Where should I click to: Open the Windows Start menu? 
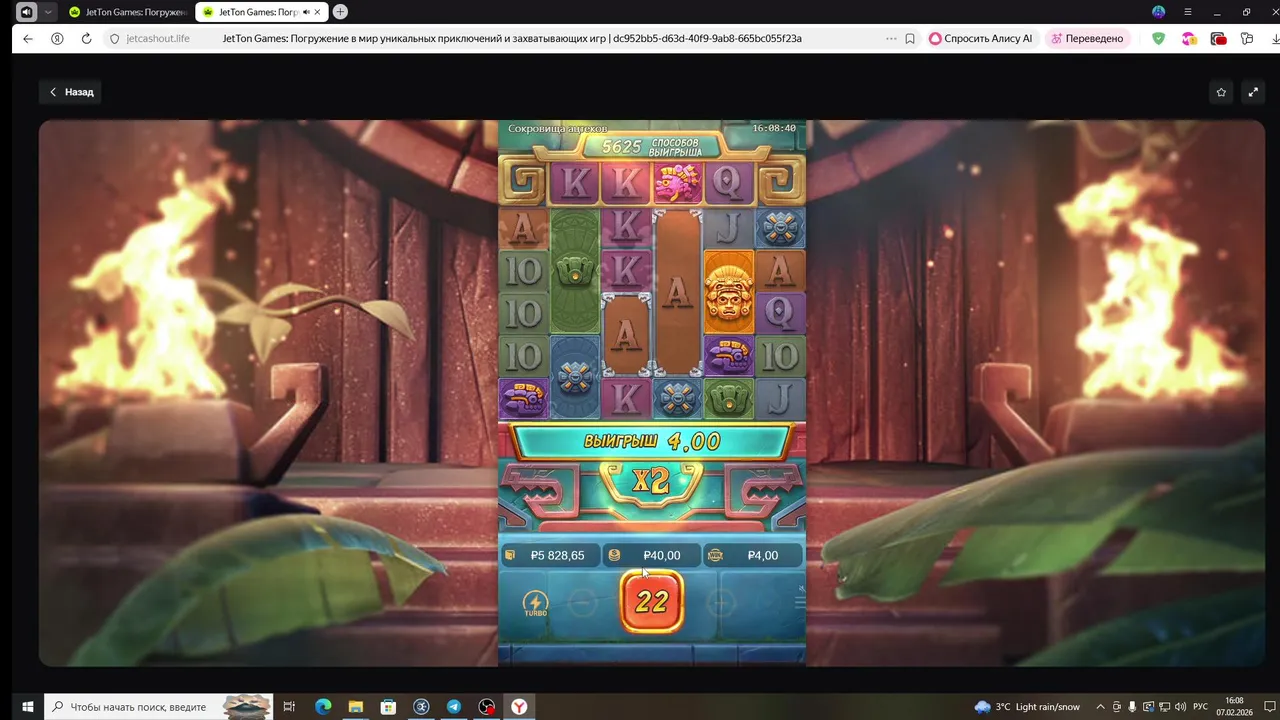[28, 707]
